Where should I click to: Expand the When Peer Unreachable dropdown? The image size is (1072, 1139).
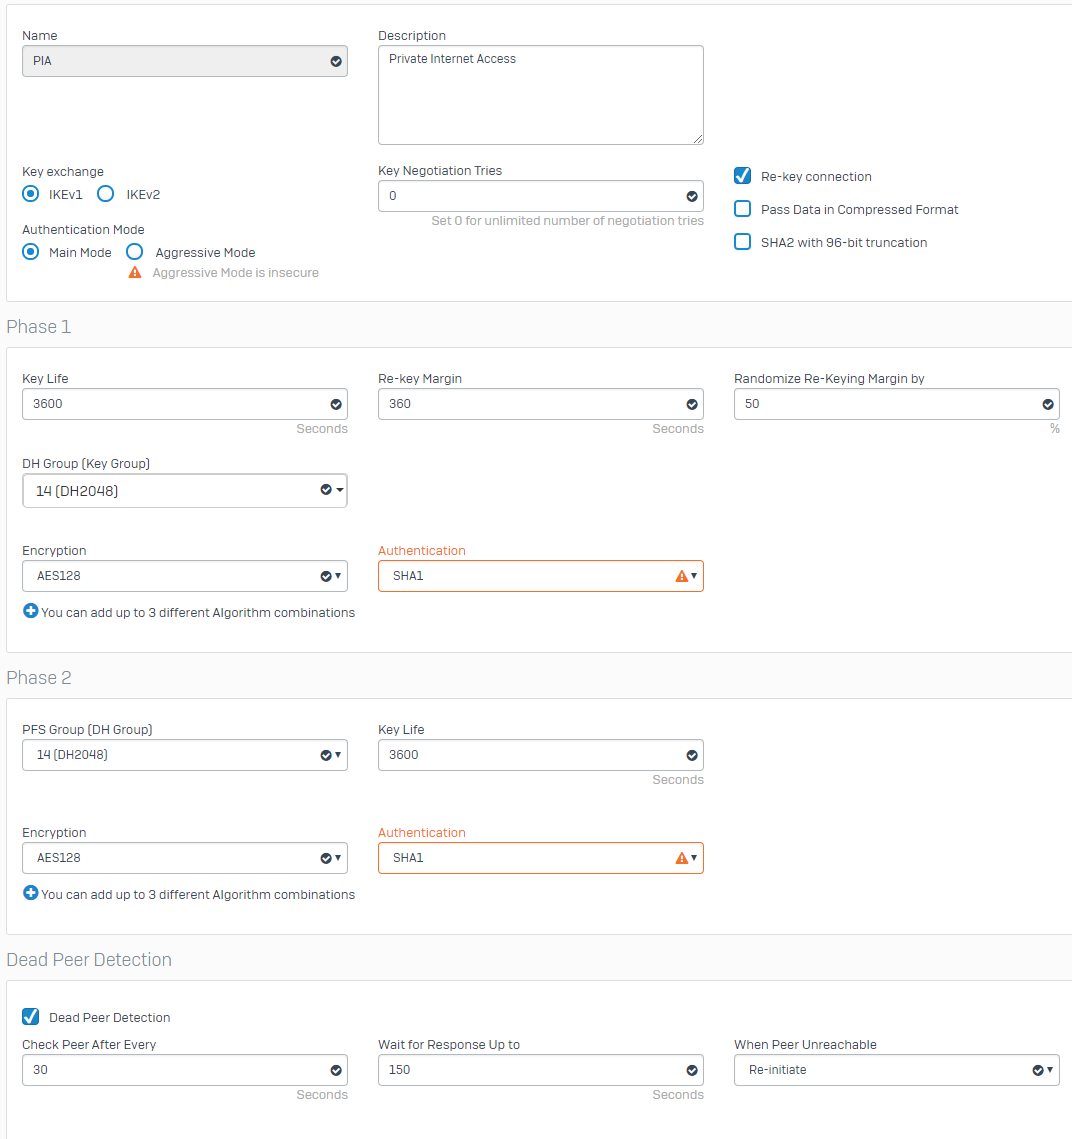click(896, 1070)
